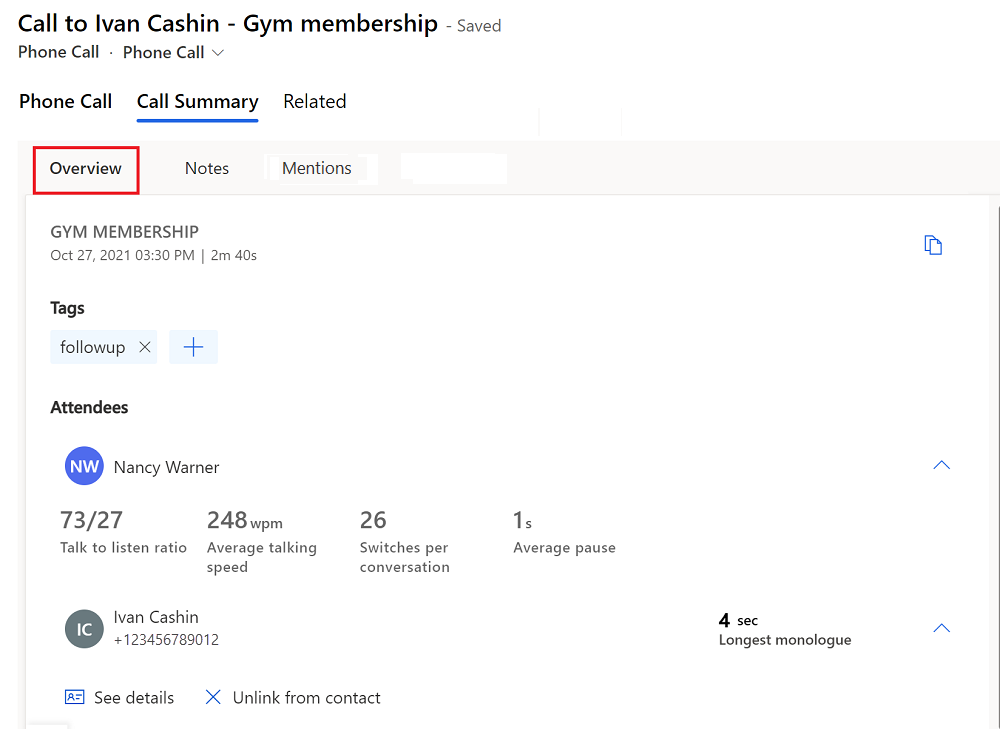Click Ivan Cashin's IC avatar
1000x729 pixels.
pyautogui.click(x=84, y=628)
